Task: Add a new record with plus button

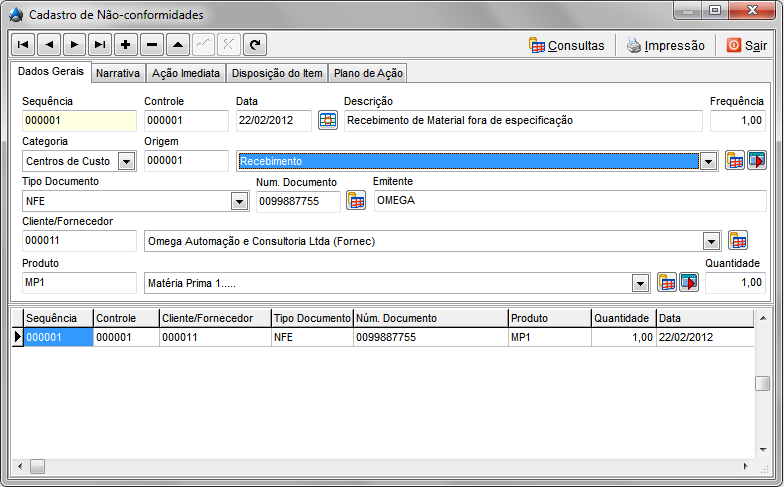Action: [x=126, y=45]
